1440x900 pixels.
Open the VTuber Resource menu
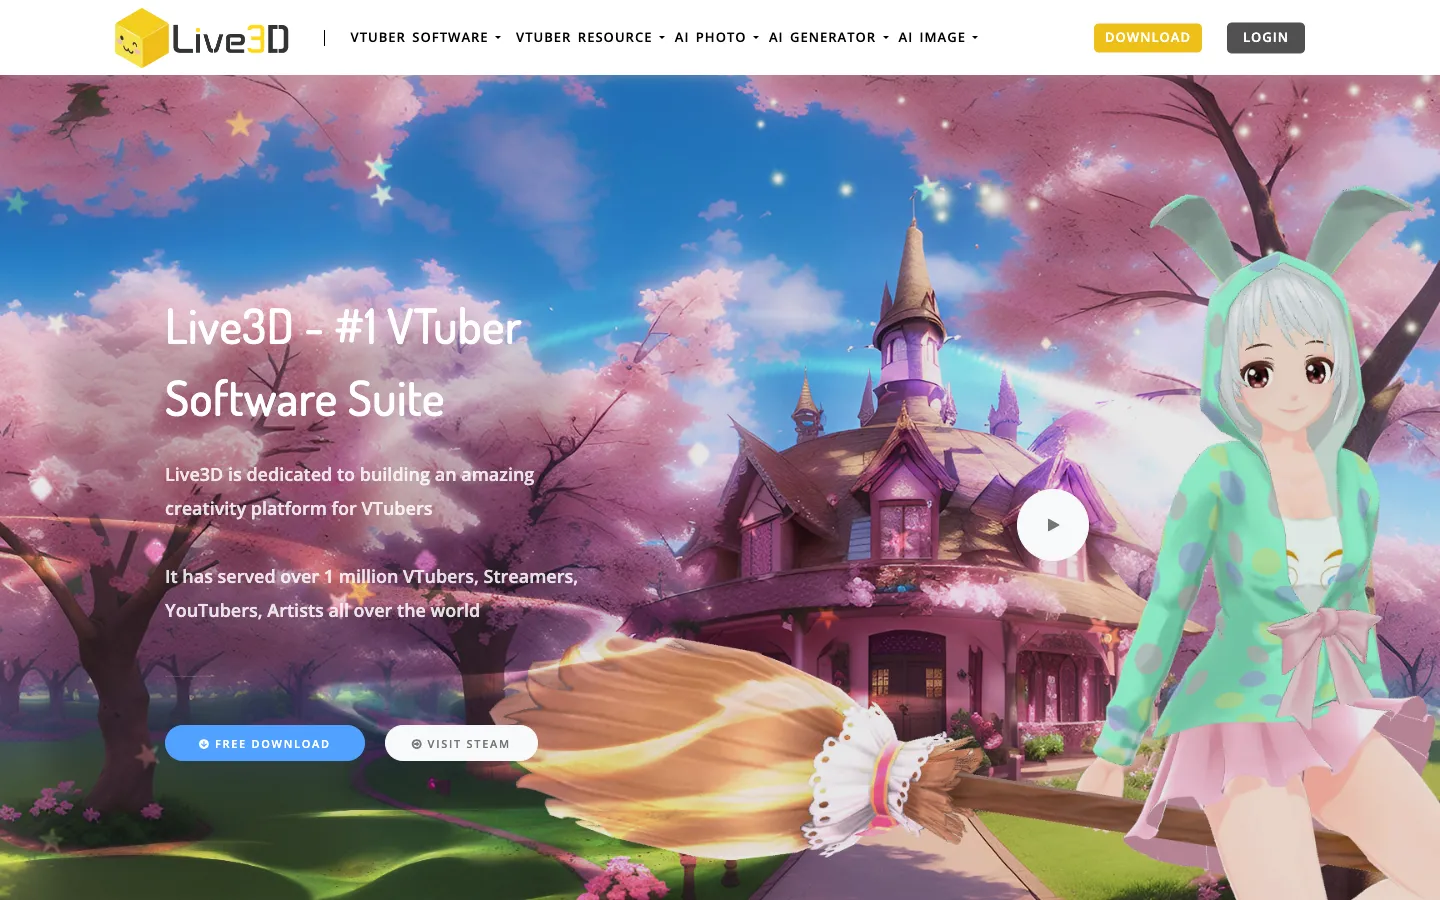tap(590, 38)
